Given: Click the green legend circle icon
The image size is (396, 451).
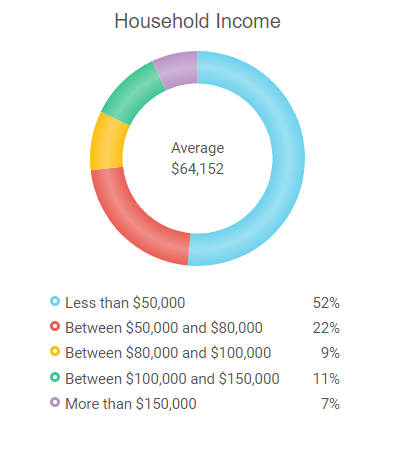Looking at the screenshot, I should (x=55, y=377).
